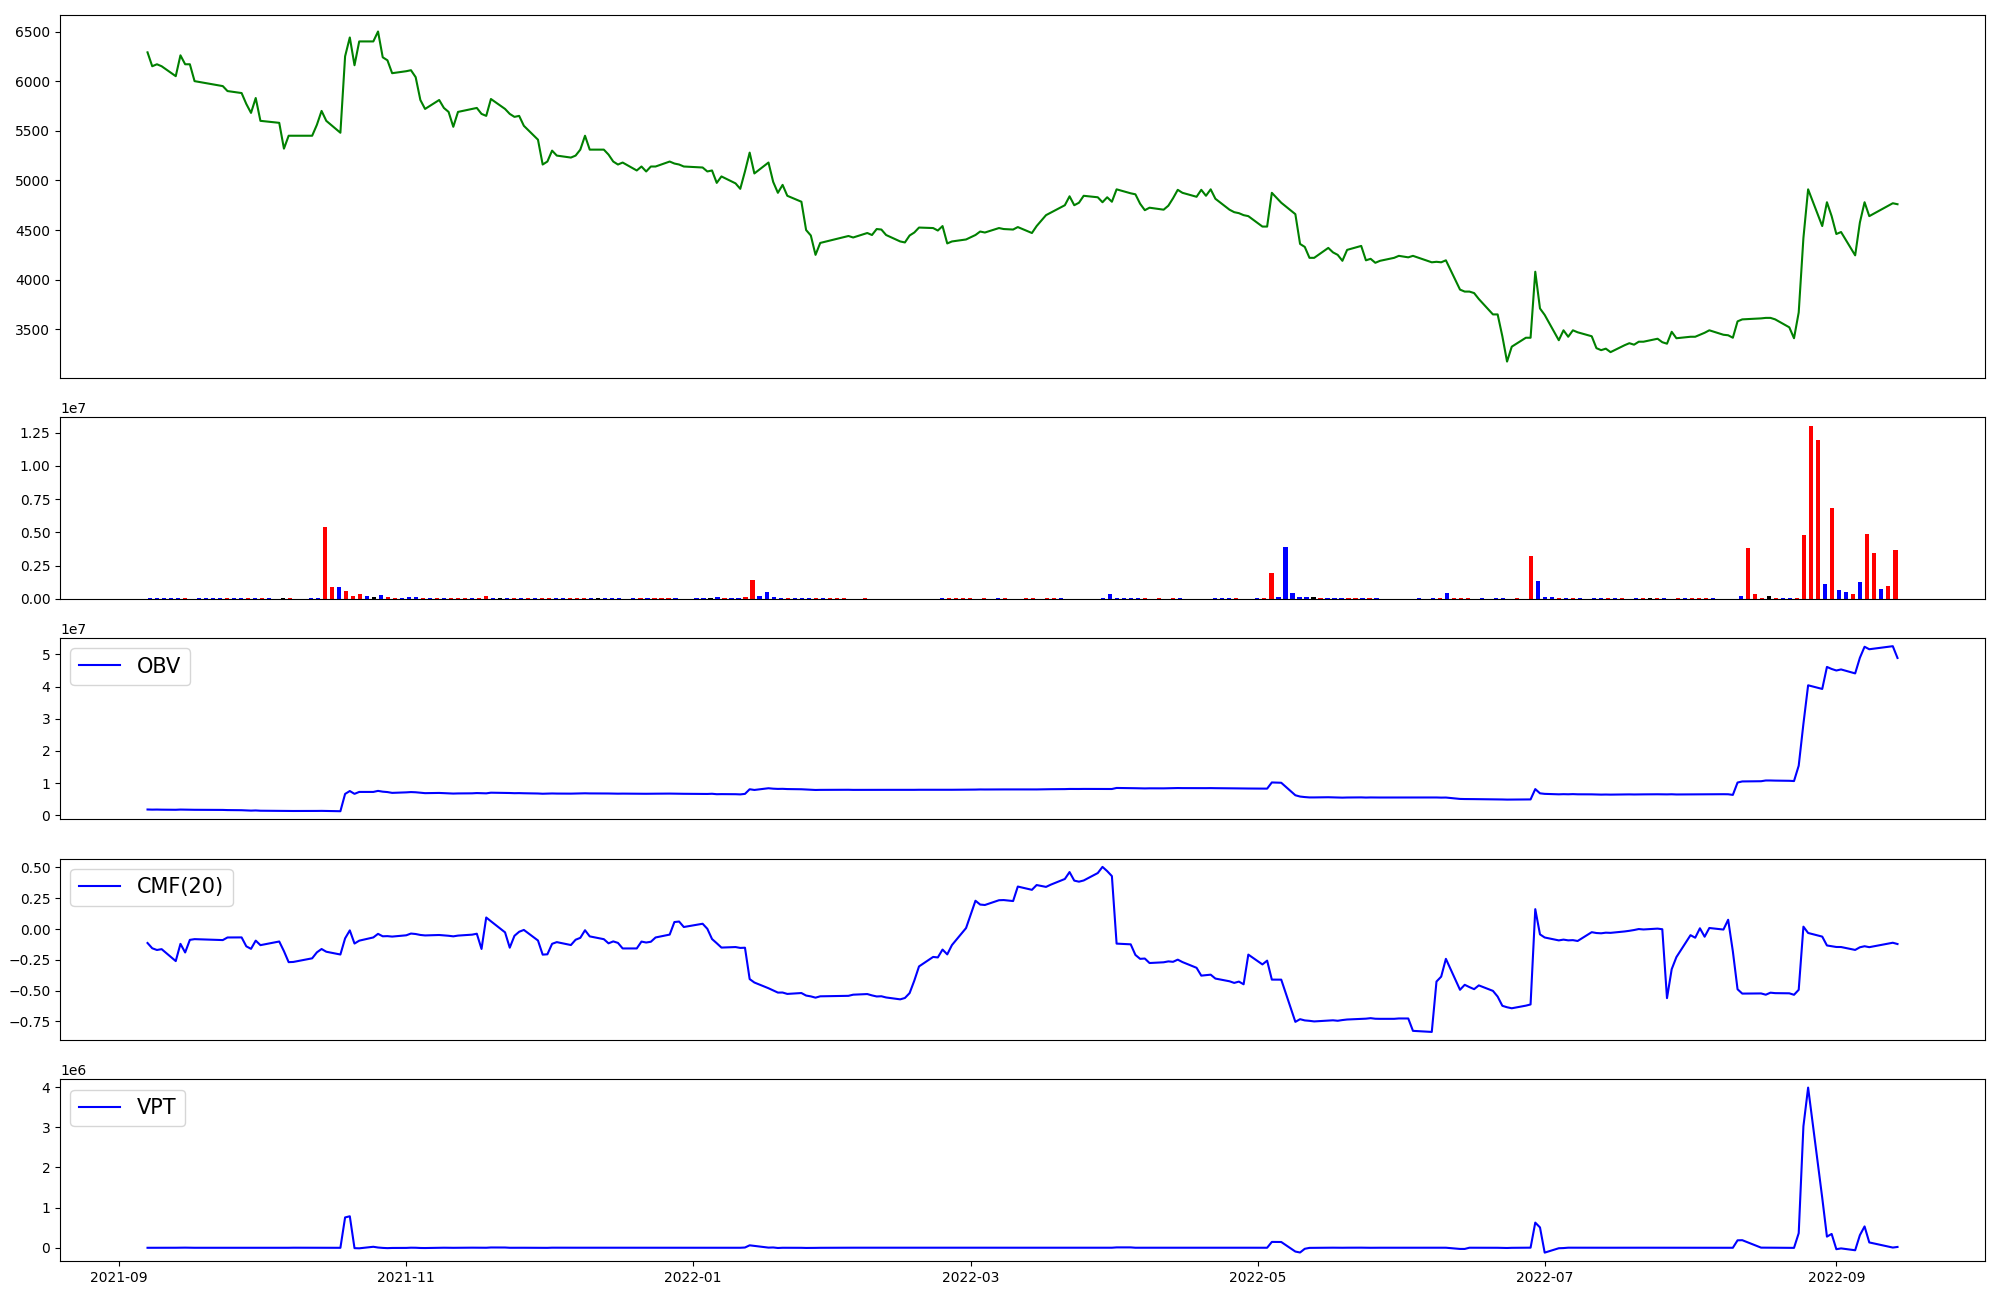
Task: Click the 2022-05 x-axis date label
Action: [x=1257, y=1277]
